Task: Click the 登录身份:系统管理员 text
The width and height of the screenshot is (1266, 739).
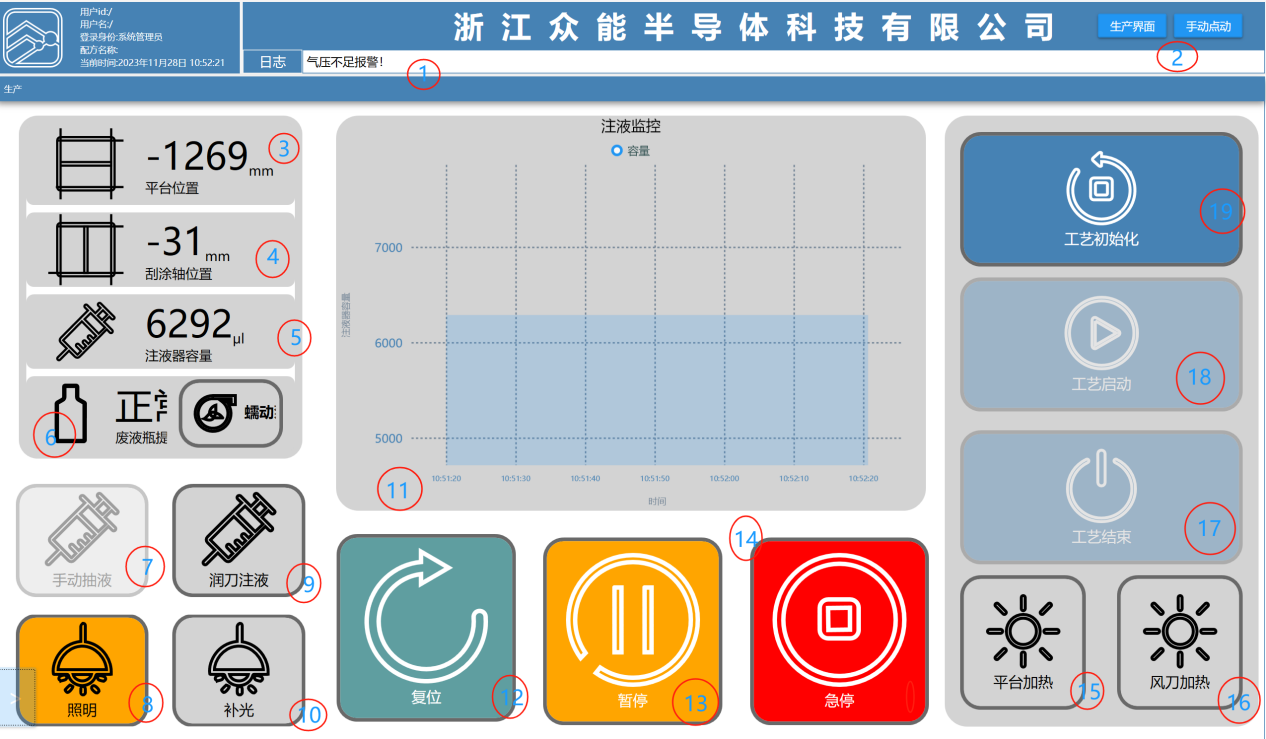Action: click(121, 37)
